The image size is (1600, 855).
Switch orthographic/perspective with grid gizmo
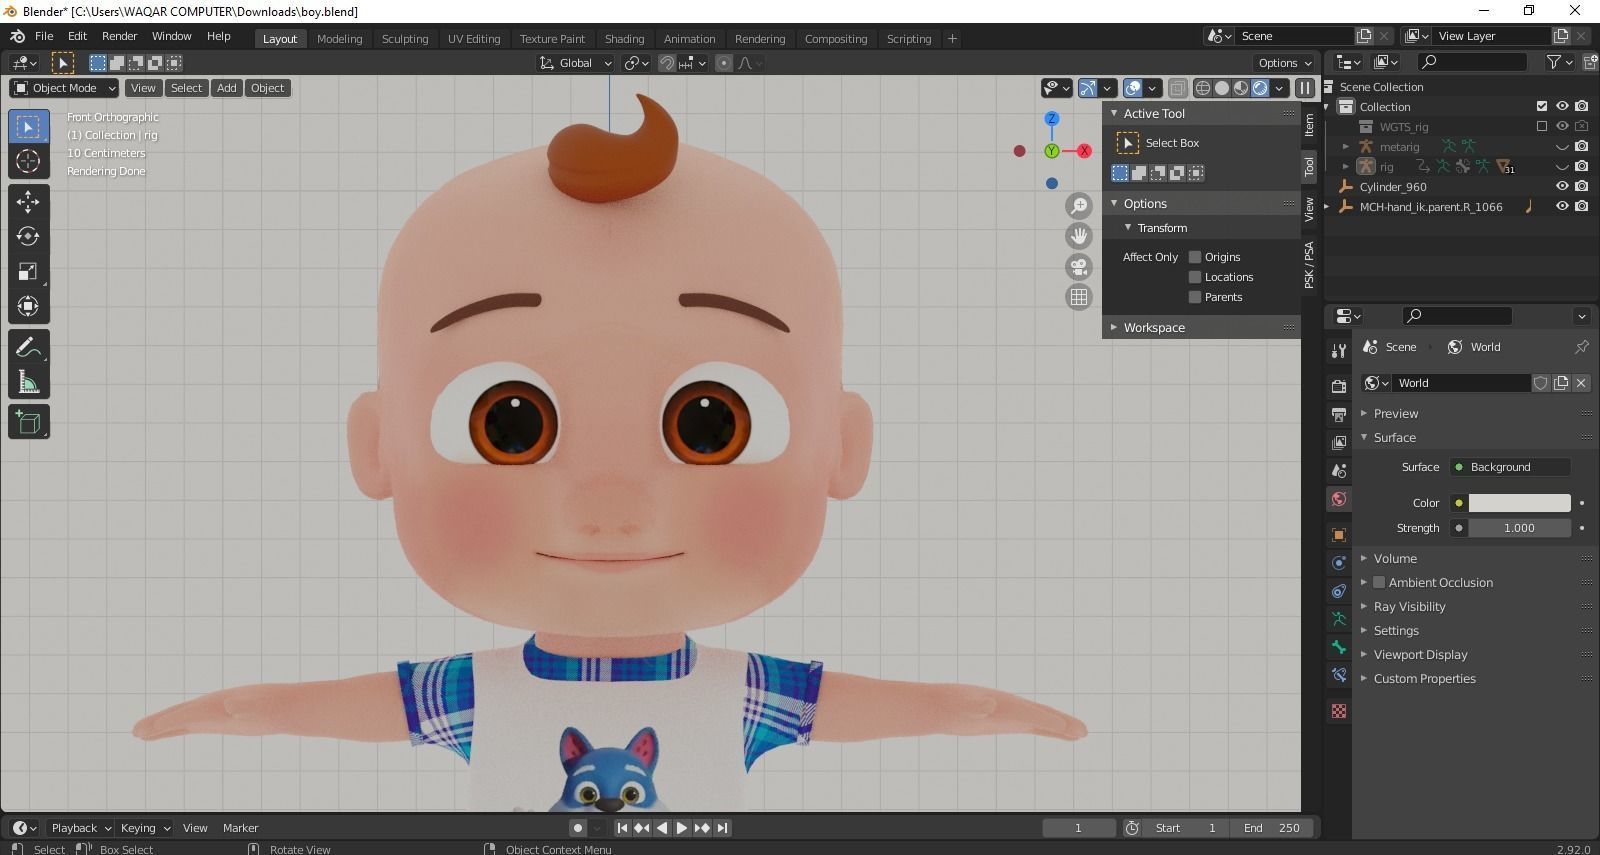click(1078, 297)
